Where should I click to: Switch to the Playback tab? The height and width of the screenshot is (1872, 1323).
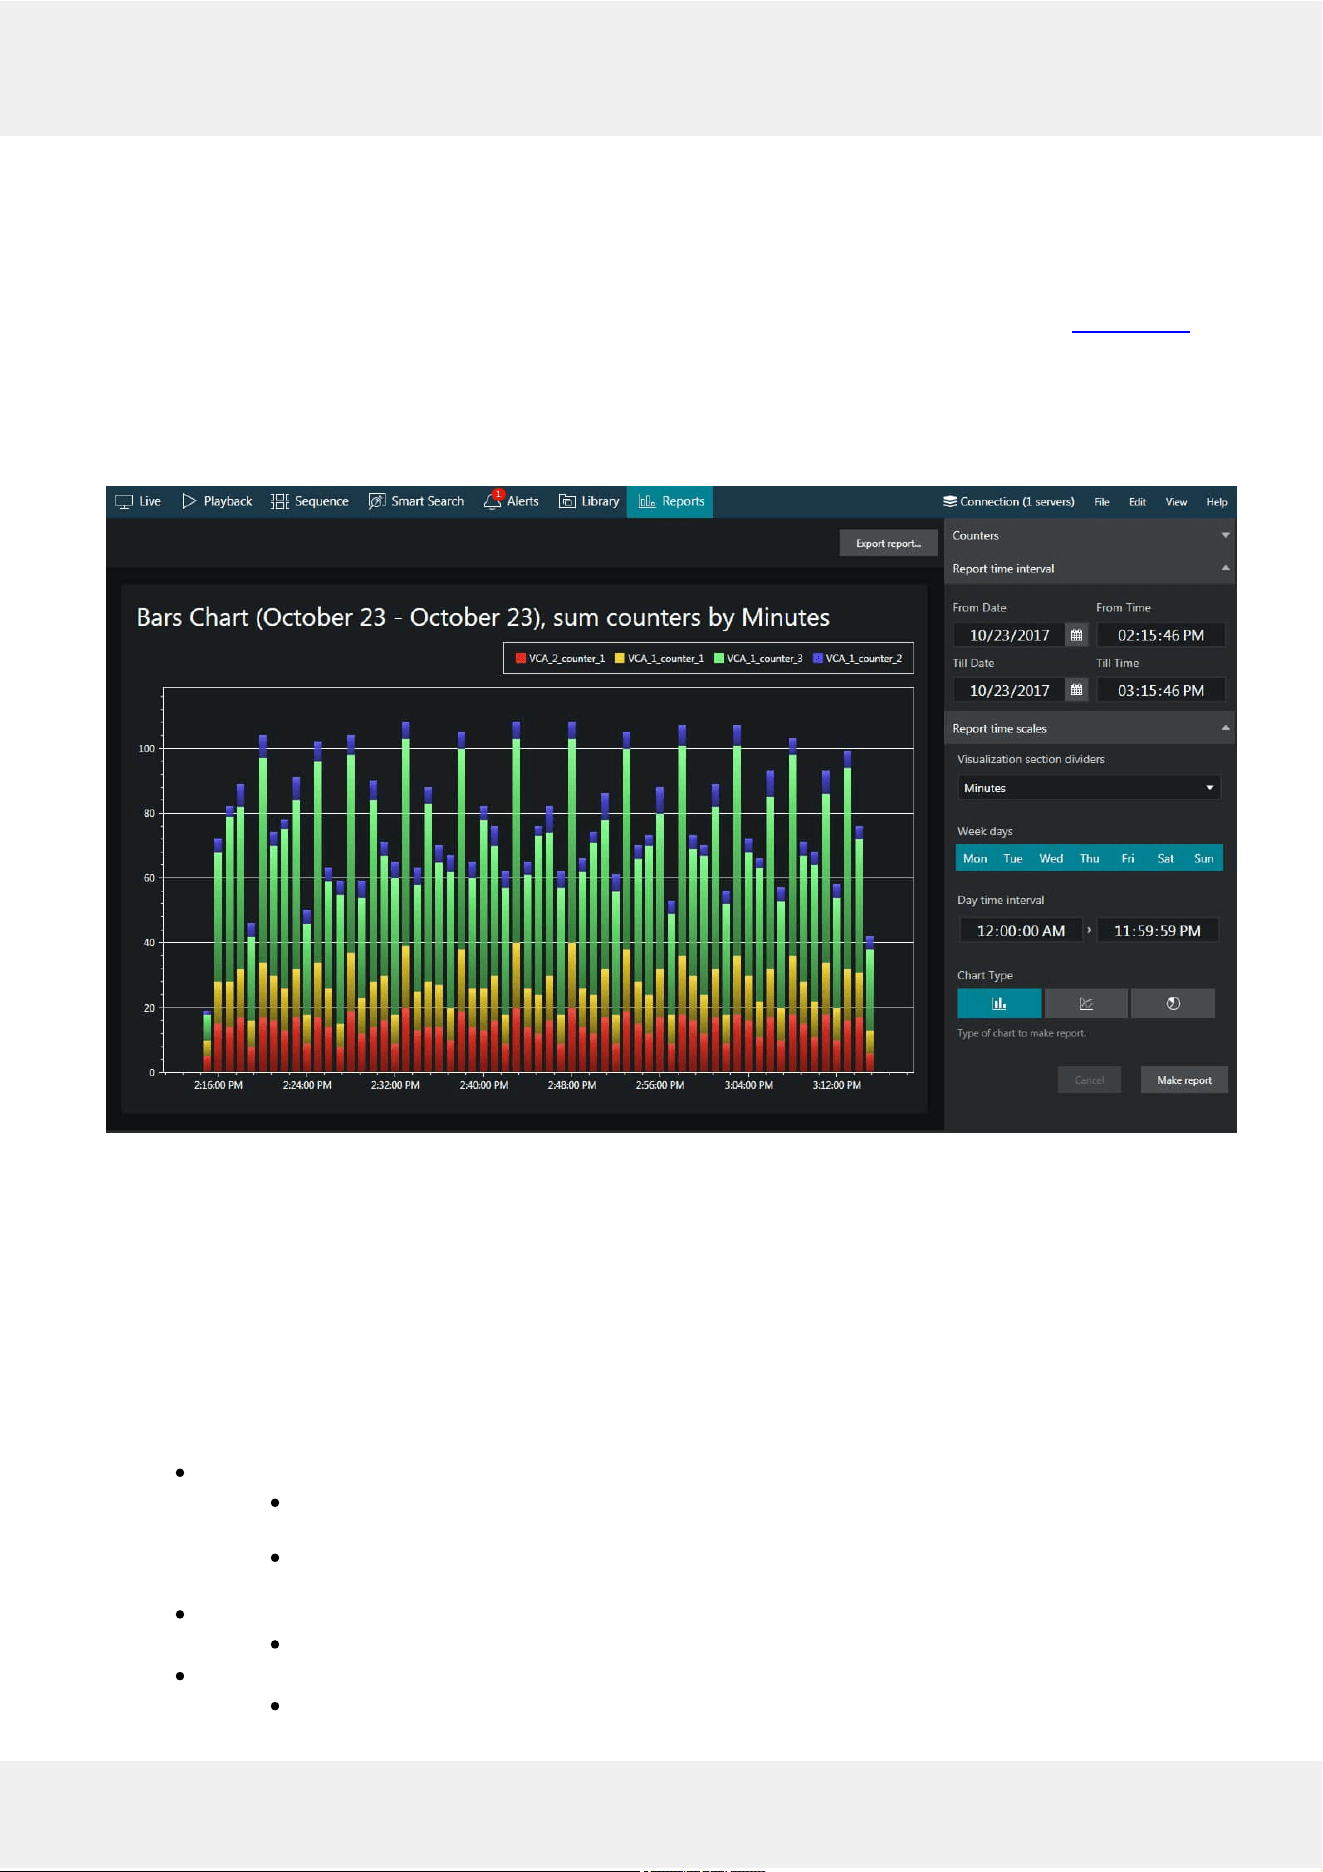coord(218,501)
